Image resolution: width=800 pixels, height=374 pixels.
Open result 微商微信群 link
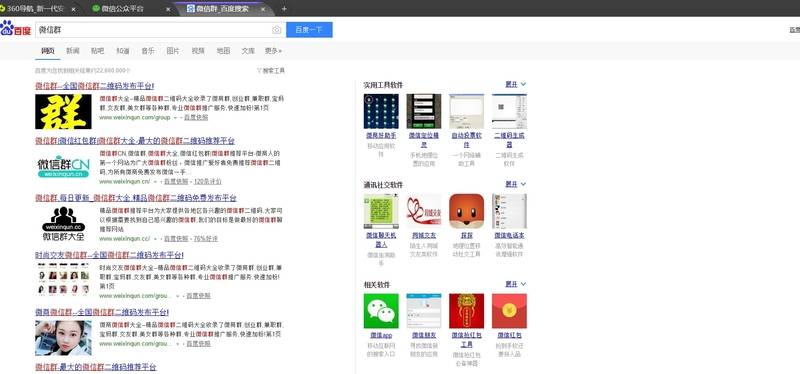pyautogui.click(x=102, y=312)
